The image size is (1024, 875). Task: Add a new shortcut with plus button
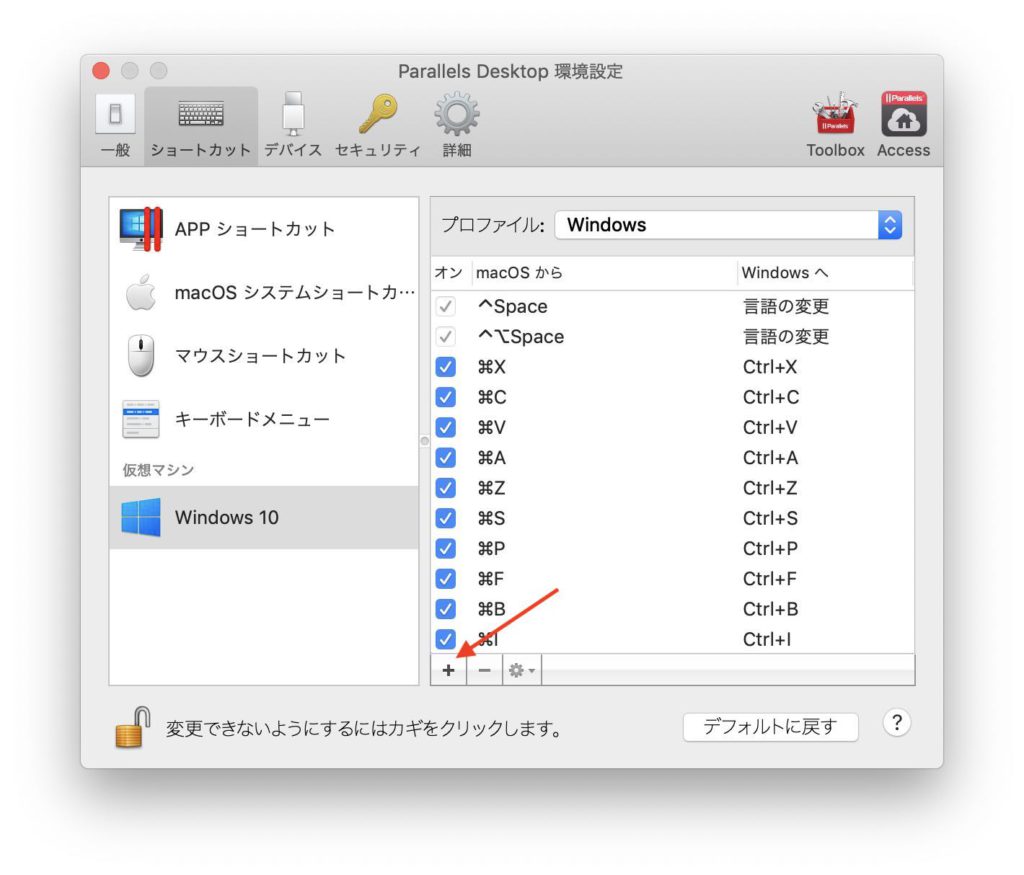[449, 670]
